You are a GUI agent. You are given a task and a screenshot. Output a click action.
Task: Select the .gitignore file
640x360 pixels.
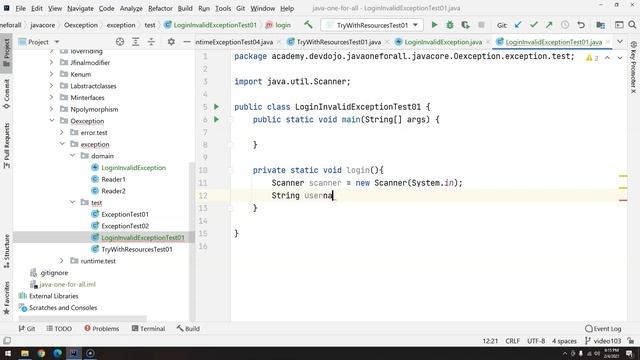point(53,273)
